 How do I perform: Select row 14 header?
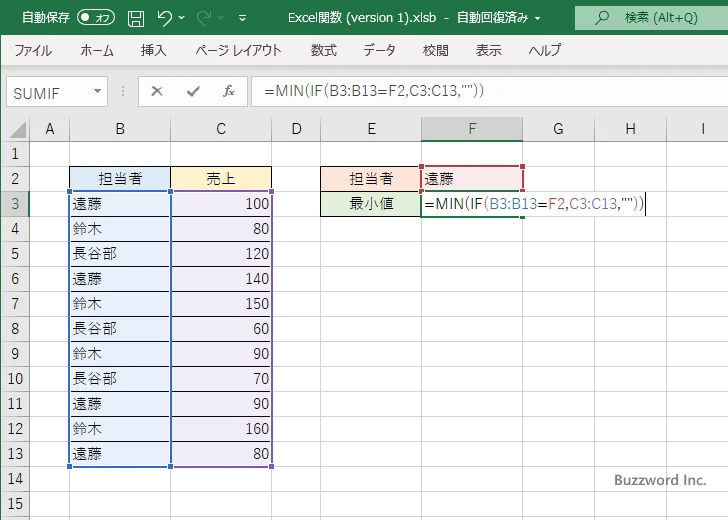pos(15,479)
